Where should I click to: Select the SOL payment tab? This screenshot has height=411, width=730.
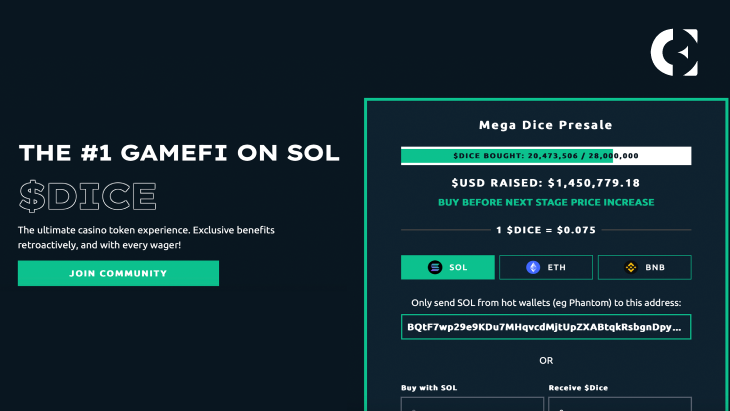coord(448,267)
